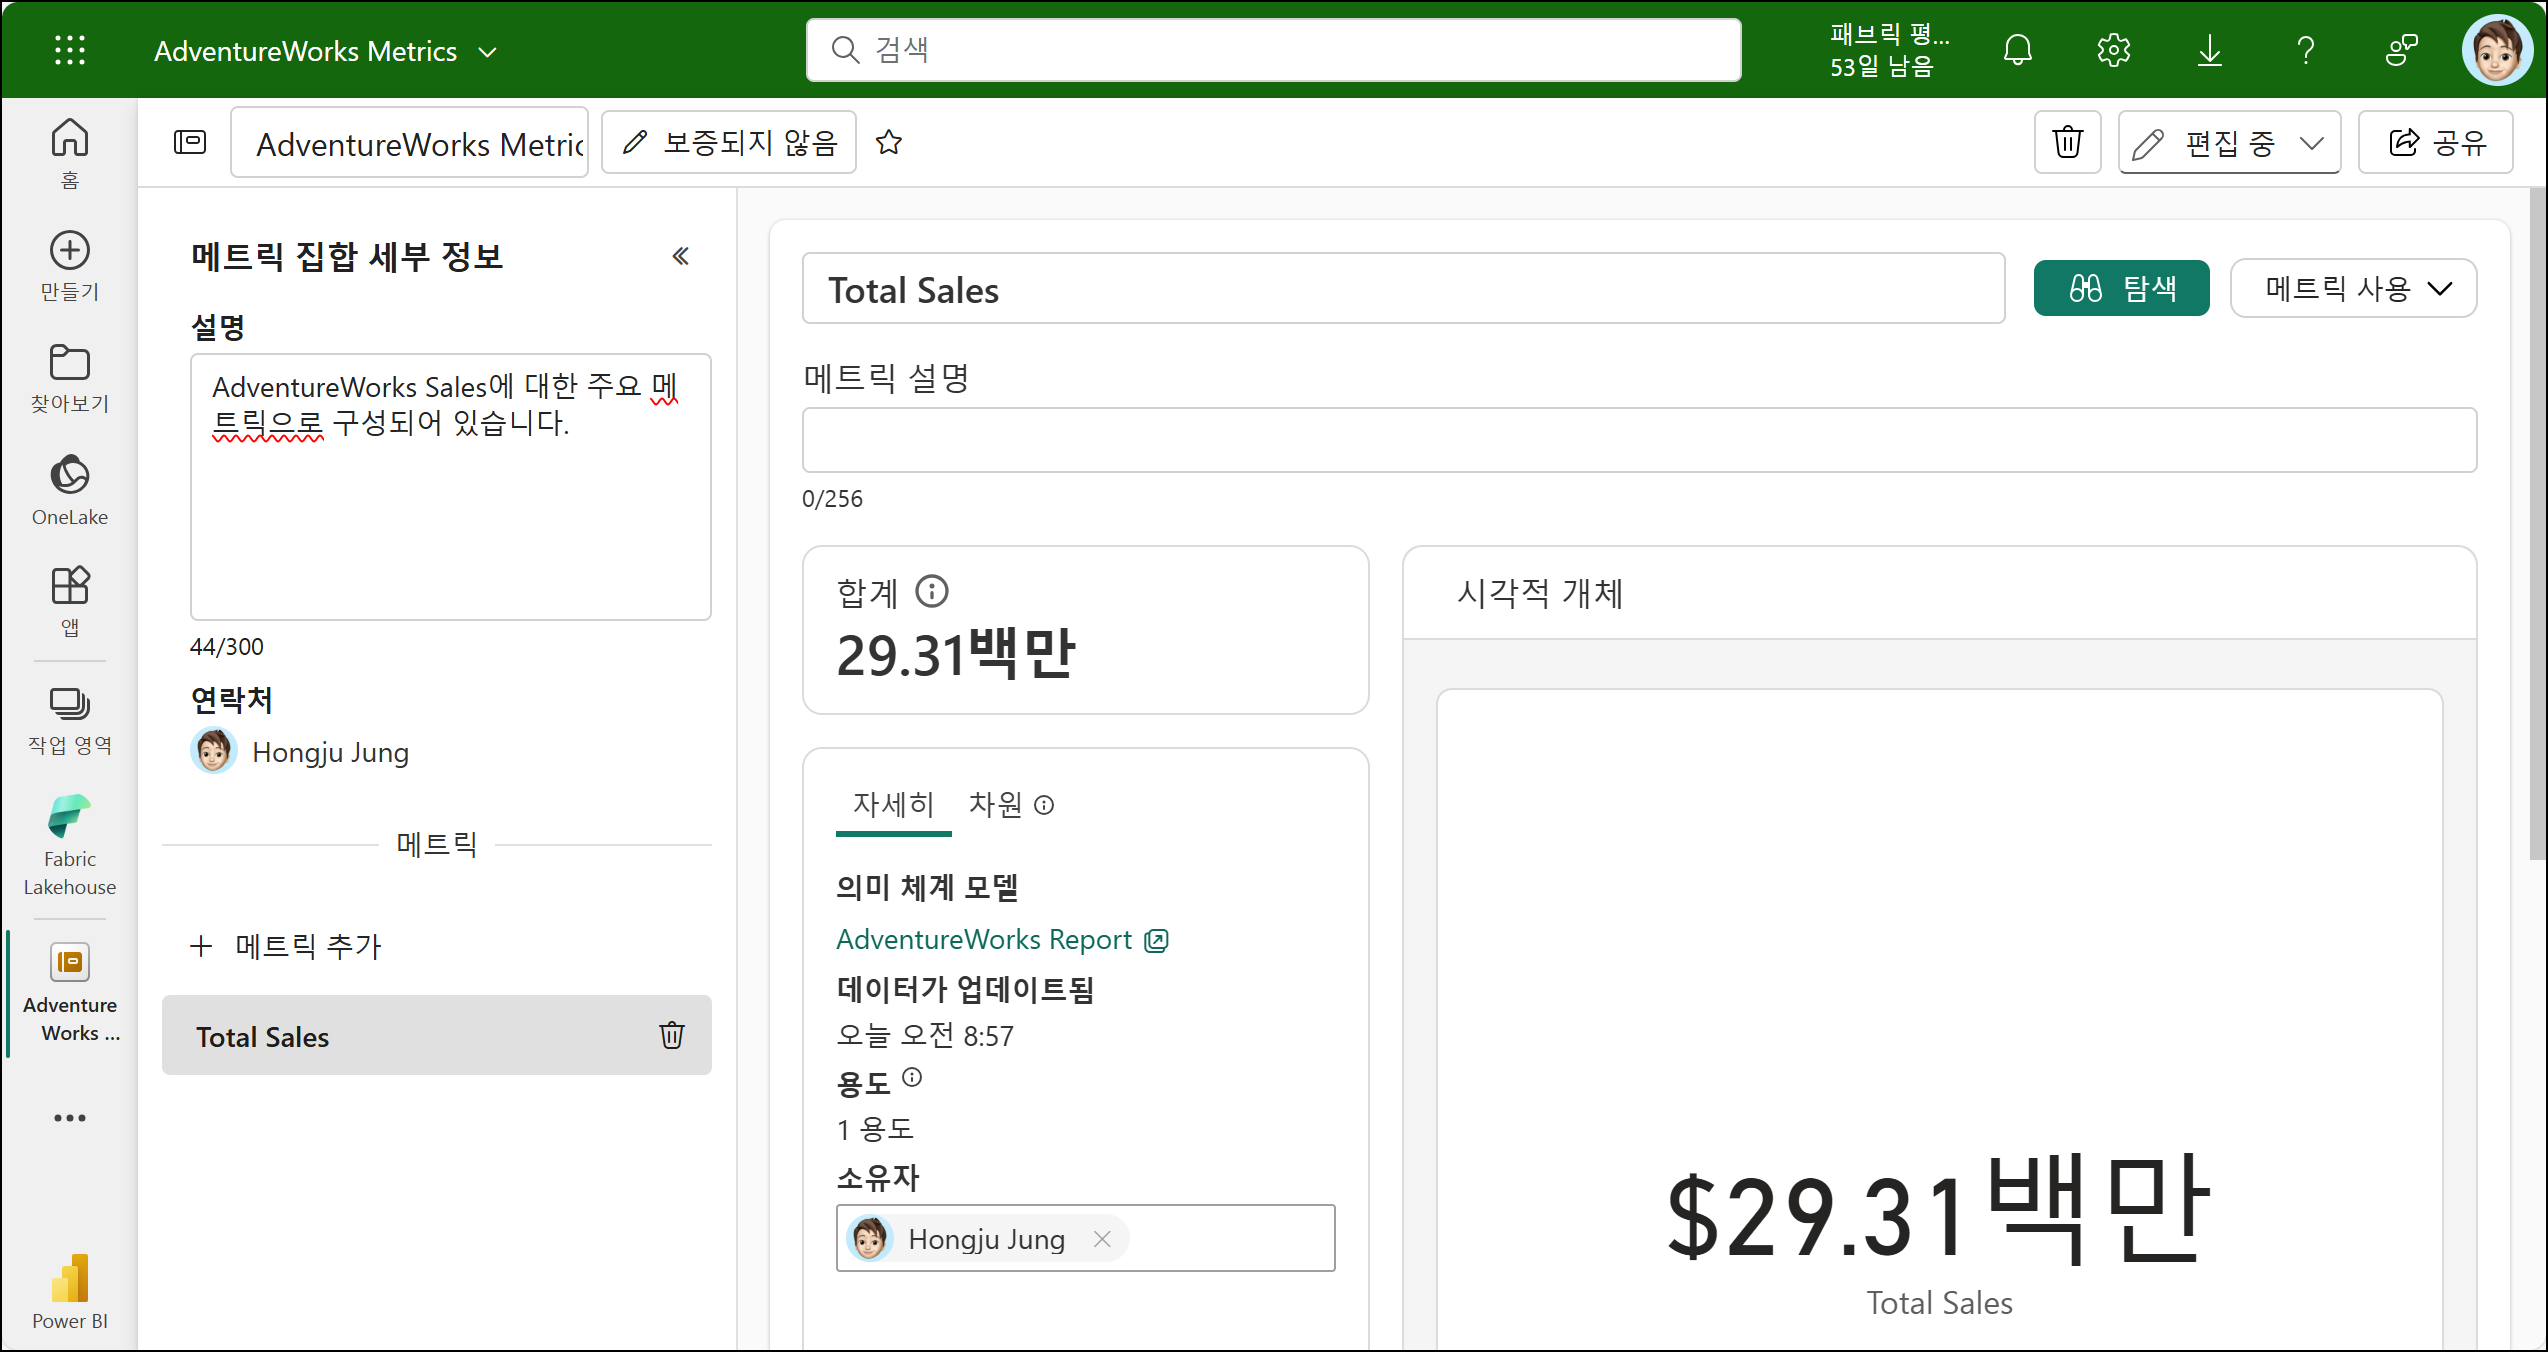Open the 메트릭 사용 dropdown
Screen dimensions: 2548x1352
pos(2354,289)
